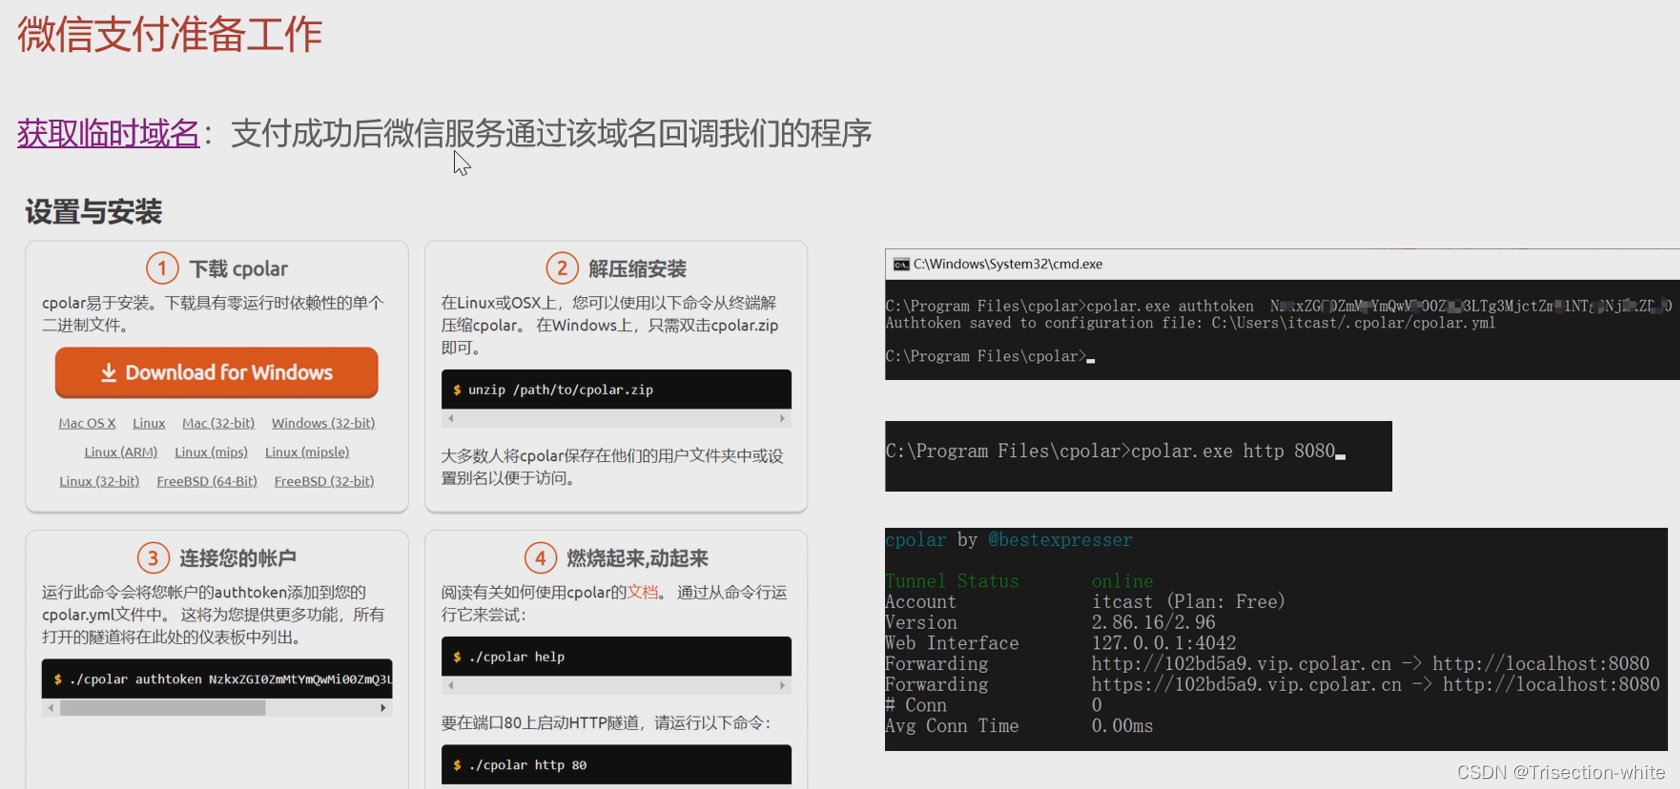Click the 设置与安装 section heading
The height and width of the screenshot is (789, 1680).
tap(93, 212)
